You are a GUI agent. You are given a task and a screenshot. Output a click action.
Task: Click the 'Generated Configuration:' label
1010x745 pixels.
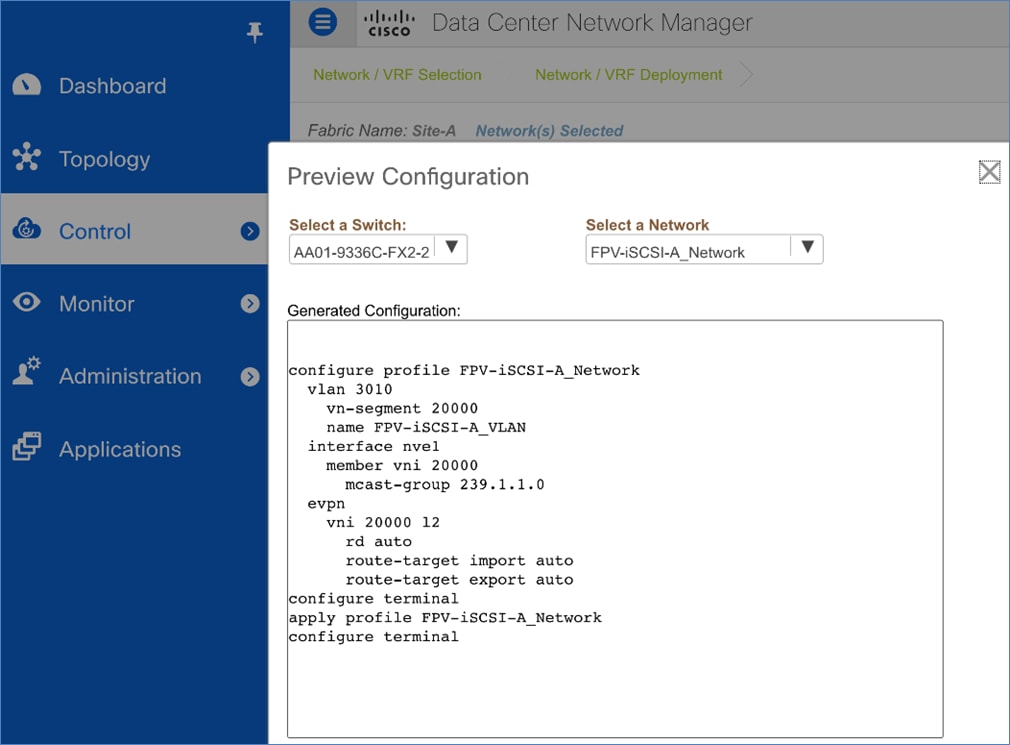coord(374,311)
